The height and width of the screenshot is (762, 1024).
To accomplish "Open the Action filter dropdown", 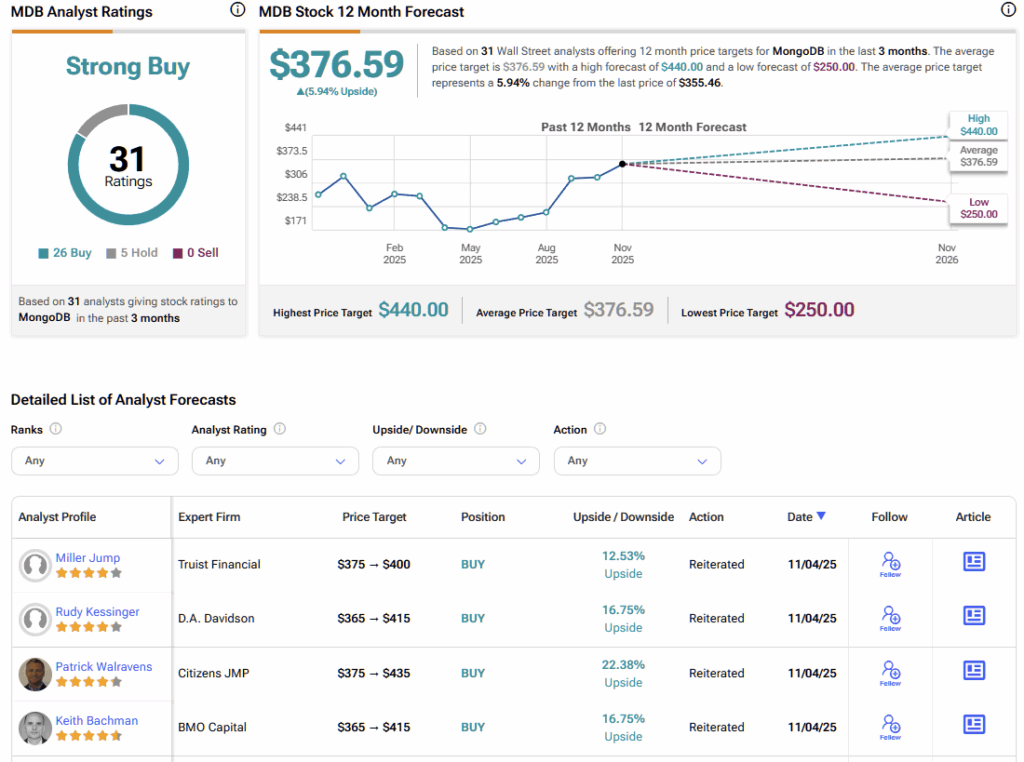I will tap(637, 461).
